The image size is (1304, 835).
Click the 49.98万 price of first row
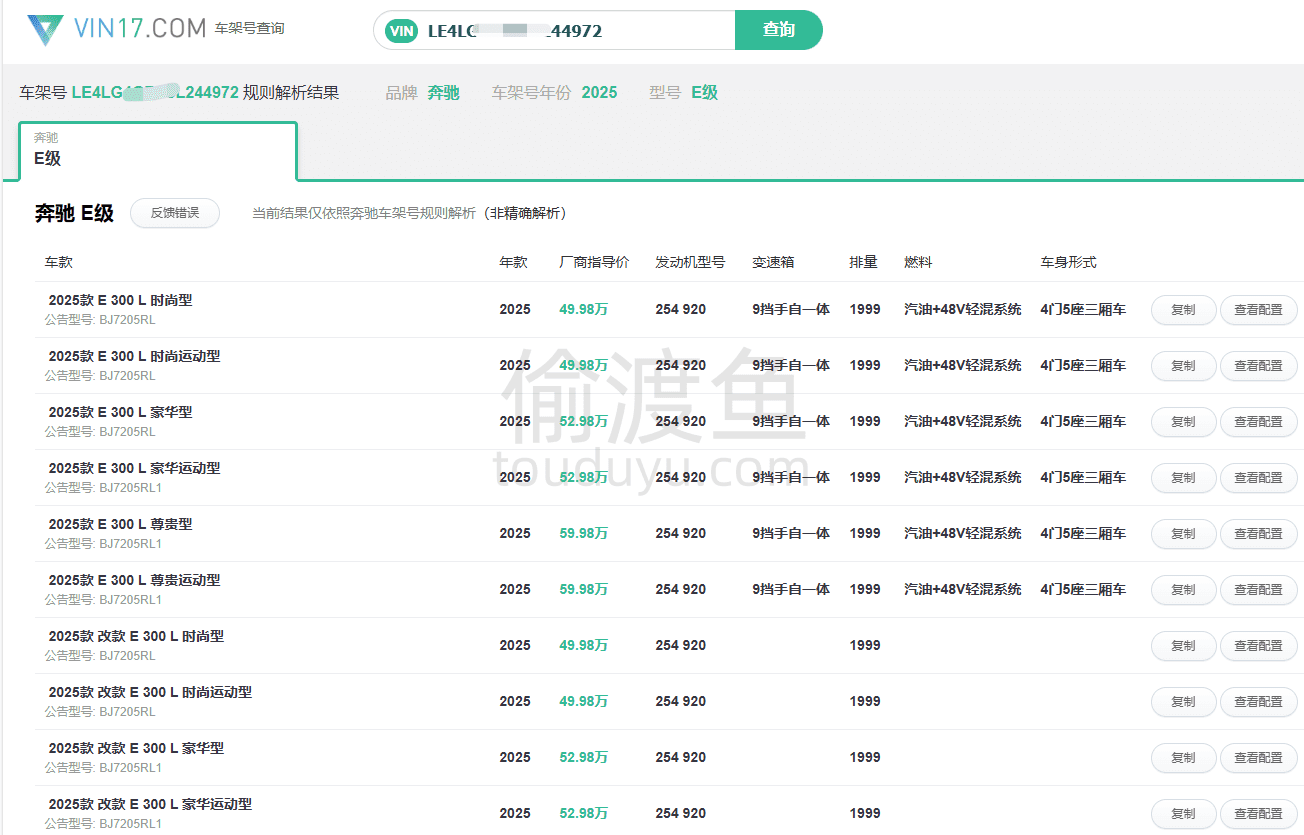pyautogui.click(x=583, y=310)
